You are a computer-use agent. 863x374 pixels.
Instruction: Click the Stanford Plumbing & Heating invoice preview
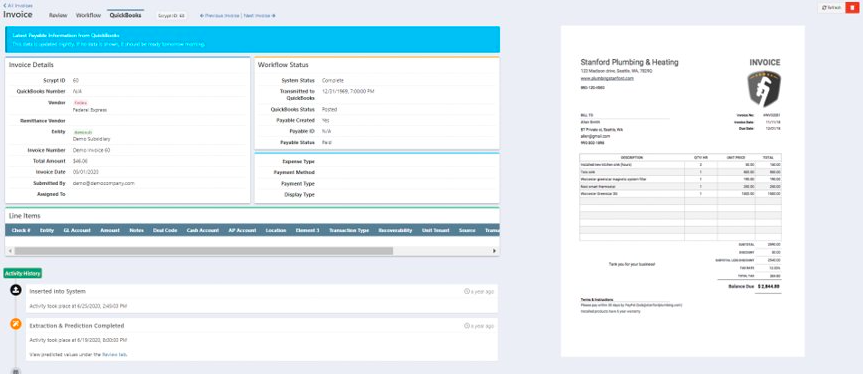coord(682,191)
